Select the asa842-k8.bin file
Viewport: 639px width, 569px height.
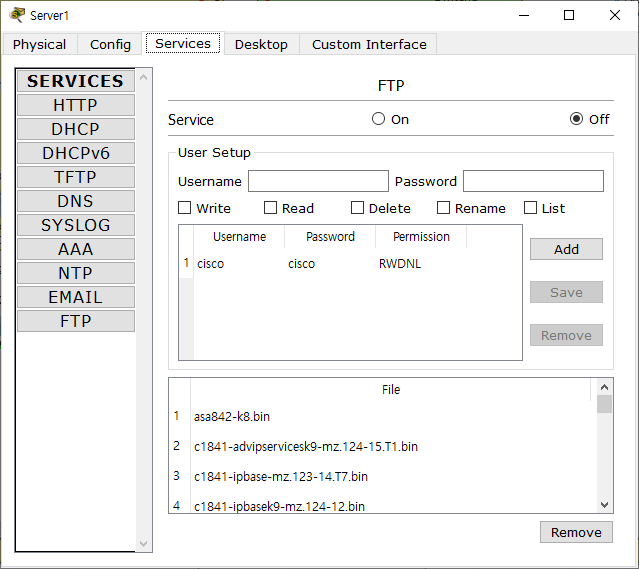click(231, 417)
